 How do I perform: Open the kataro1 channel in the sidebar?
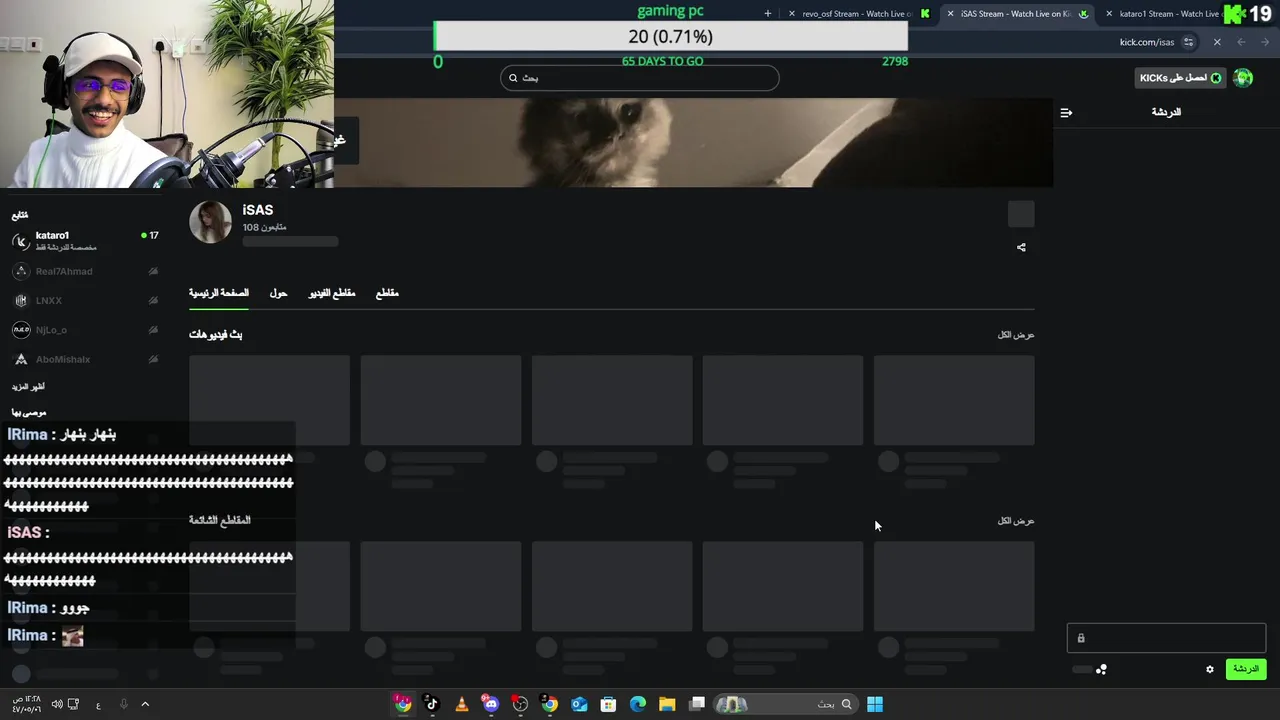[85, 240]
